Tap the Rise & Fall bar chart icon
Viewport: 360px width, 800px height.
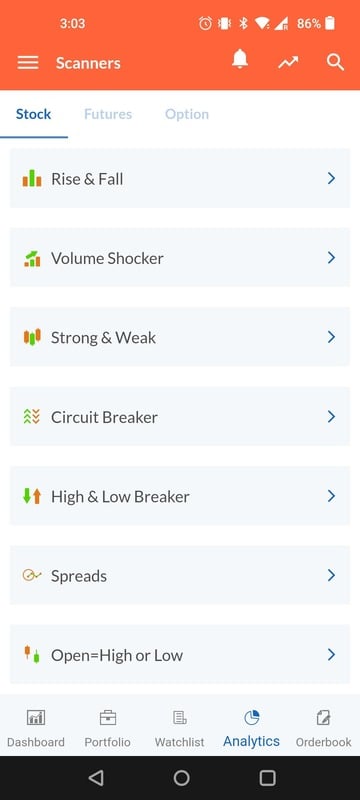coord(32,178)
